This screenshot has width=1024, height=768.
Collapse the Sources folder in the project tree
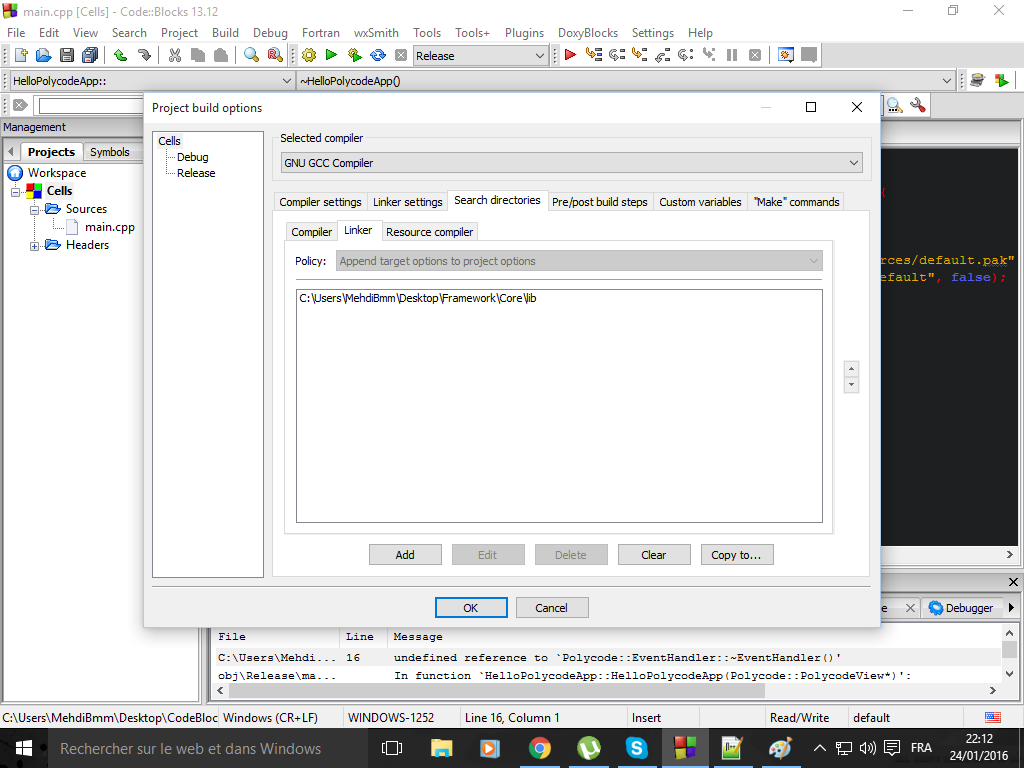click(x=34, y=208)
